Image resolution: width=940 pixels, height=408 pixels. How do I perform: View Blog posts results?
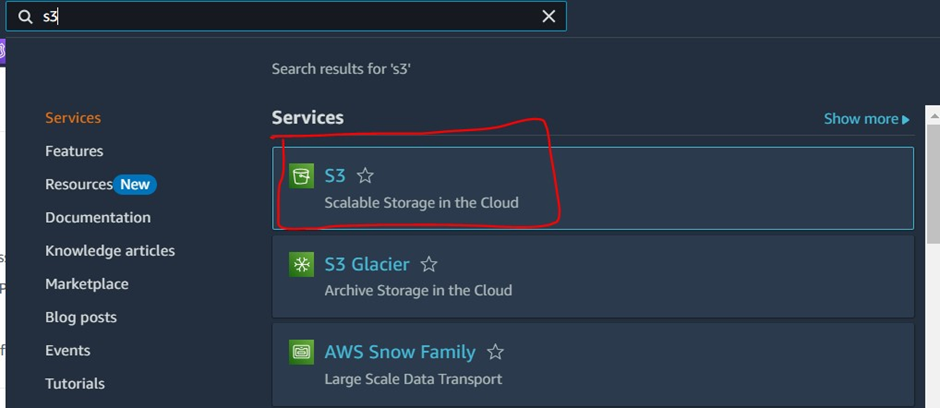pyautogui.click(x=81, y=317)
